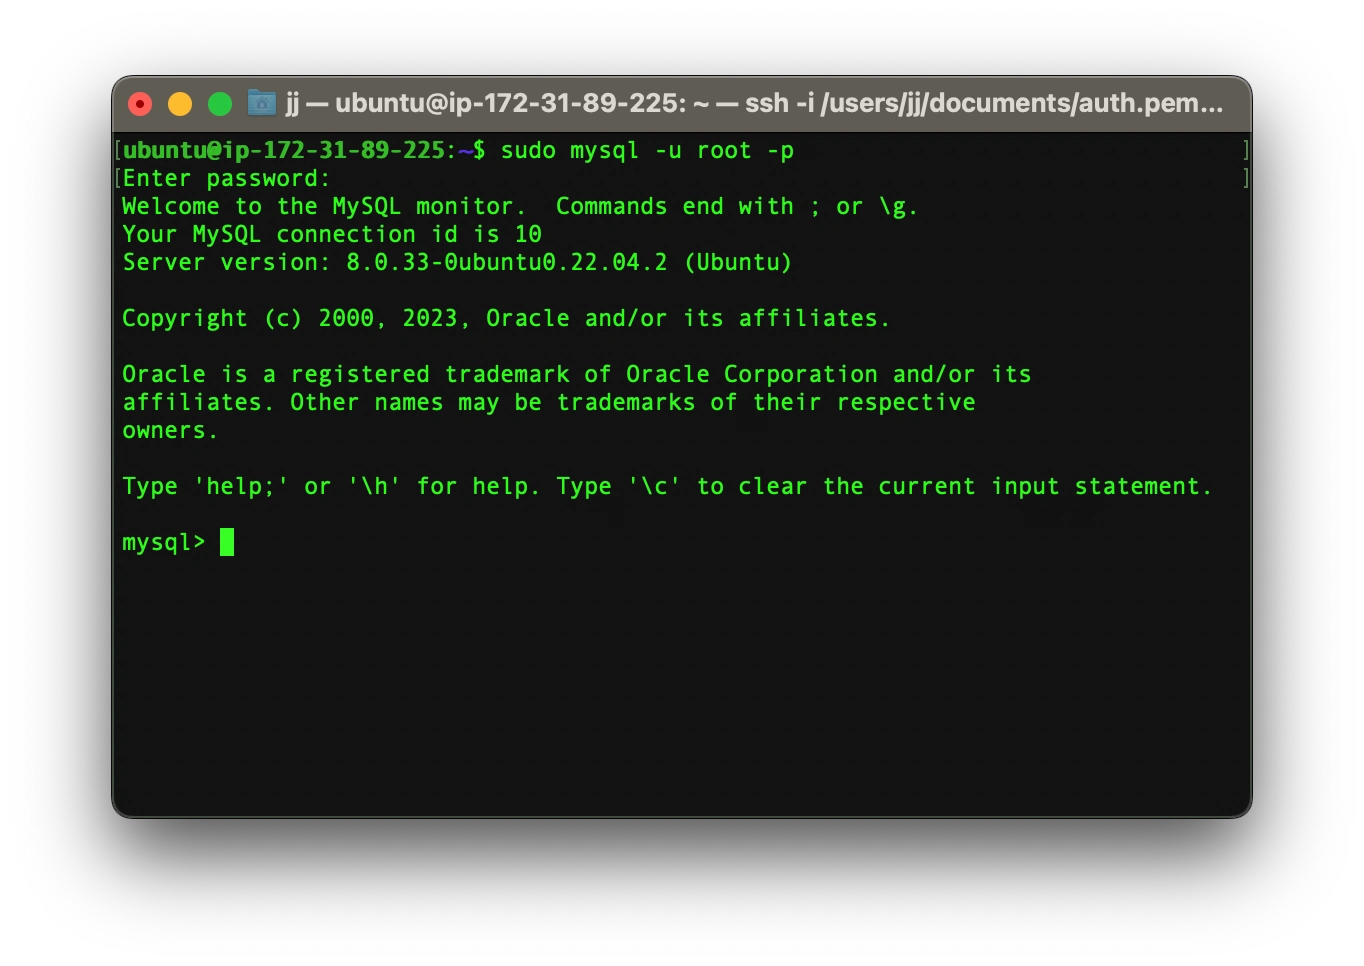The height and width of the screenshot is (966, 1364).
Task: Click the 'Enter password:' line
Action: [x=226, y=178]
